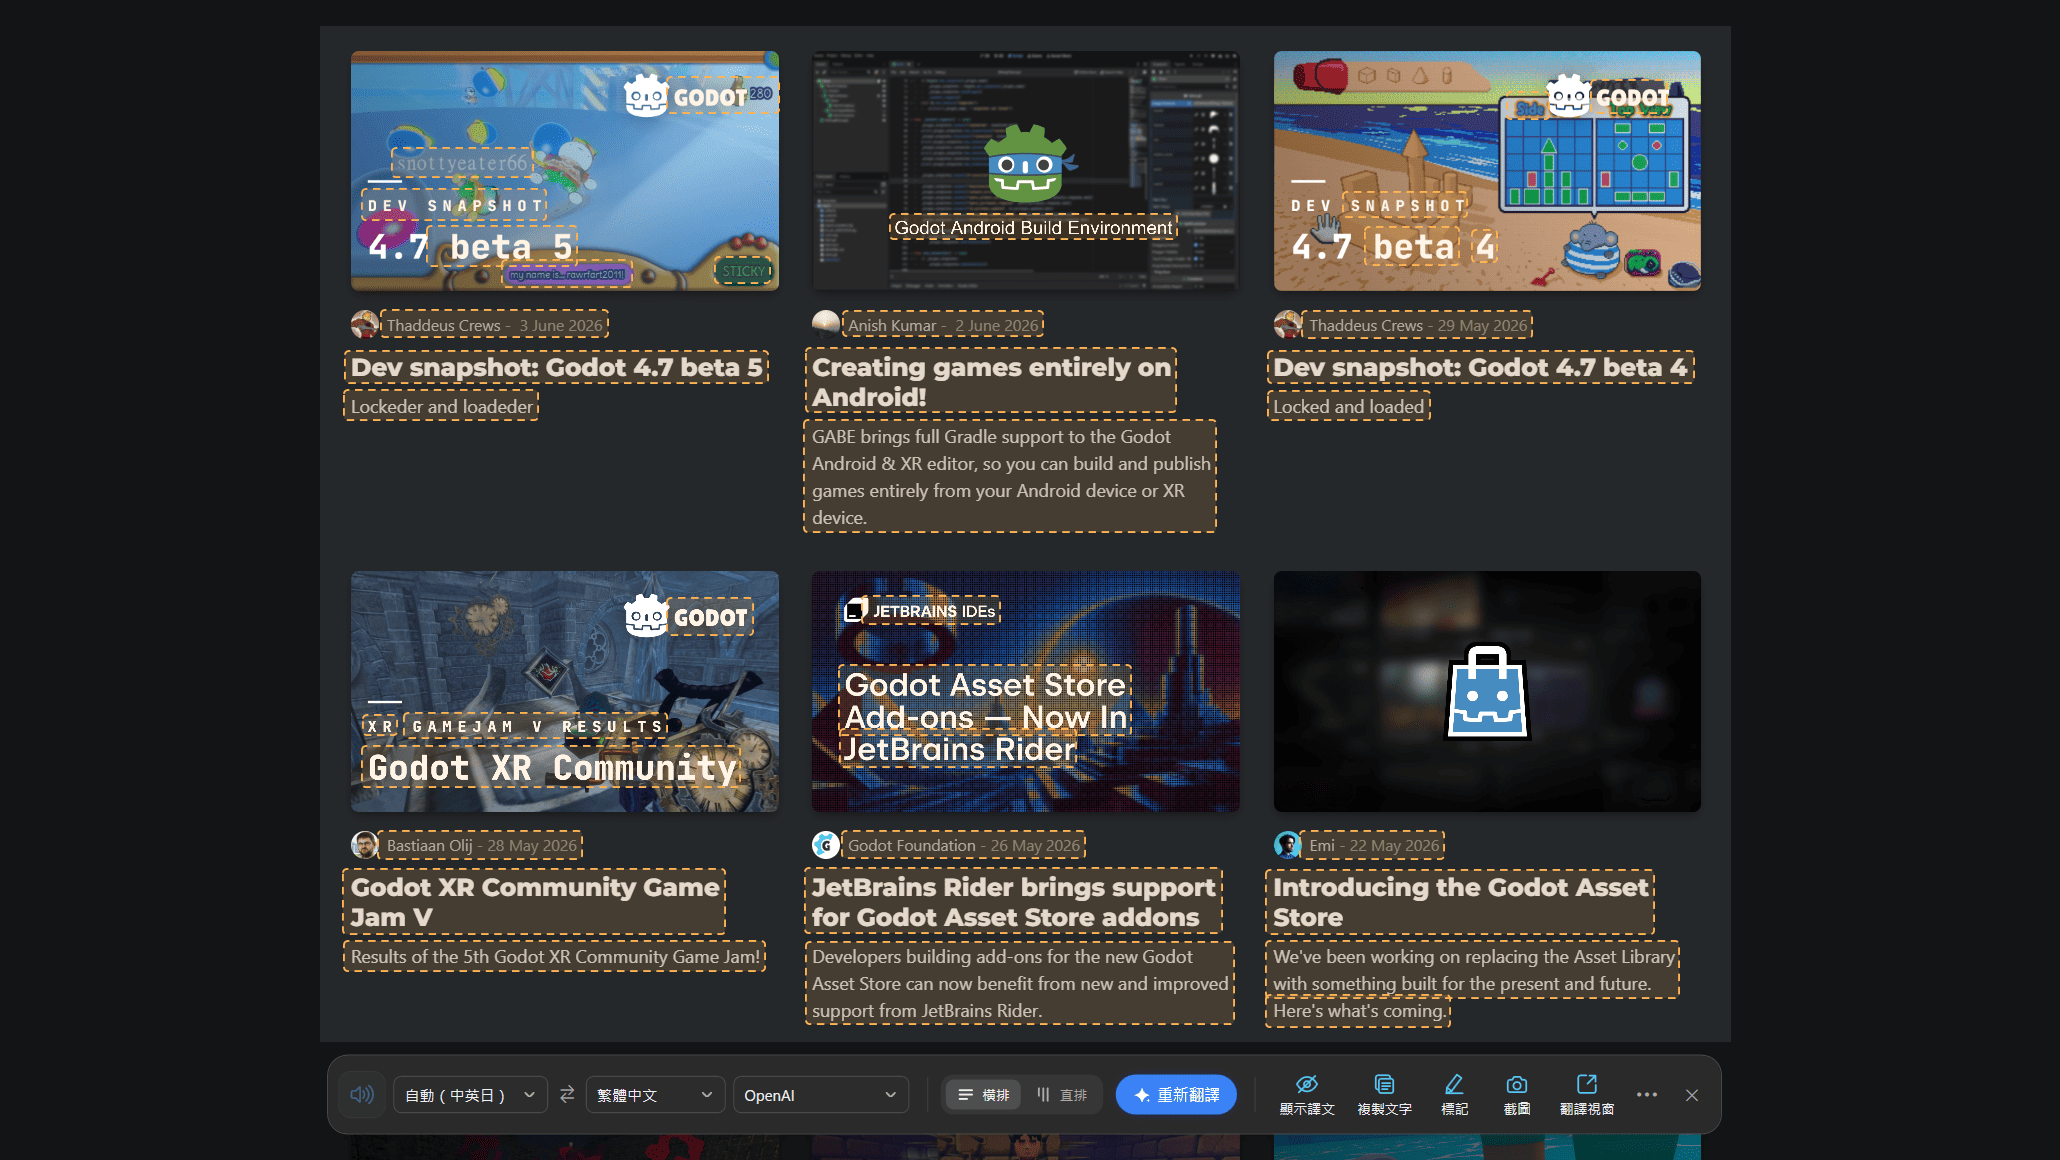Open the OpenAI translation engine dropdown
Screen dimensions: 2060x1160
pos(820,1095)
